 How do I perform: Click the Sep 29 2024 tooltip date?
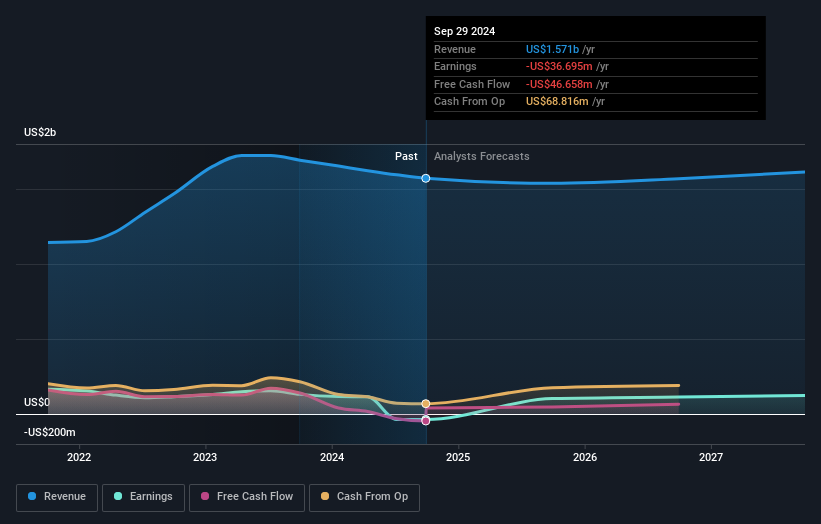464,31
